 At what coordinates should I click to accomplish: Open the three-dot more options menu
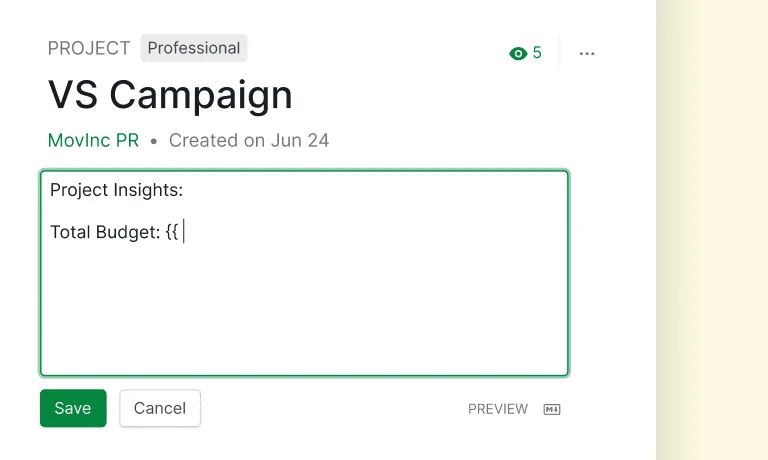coord(587,53)
